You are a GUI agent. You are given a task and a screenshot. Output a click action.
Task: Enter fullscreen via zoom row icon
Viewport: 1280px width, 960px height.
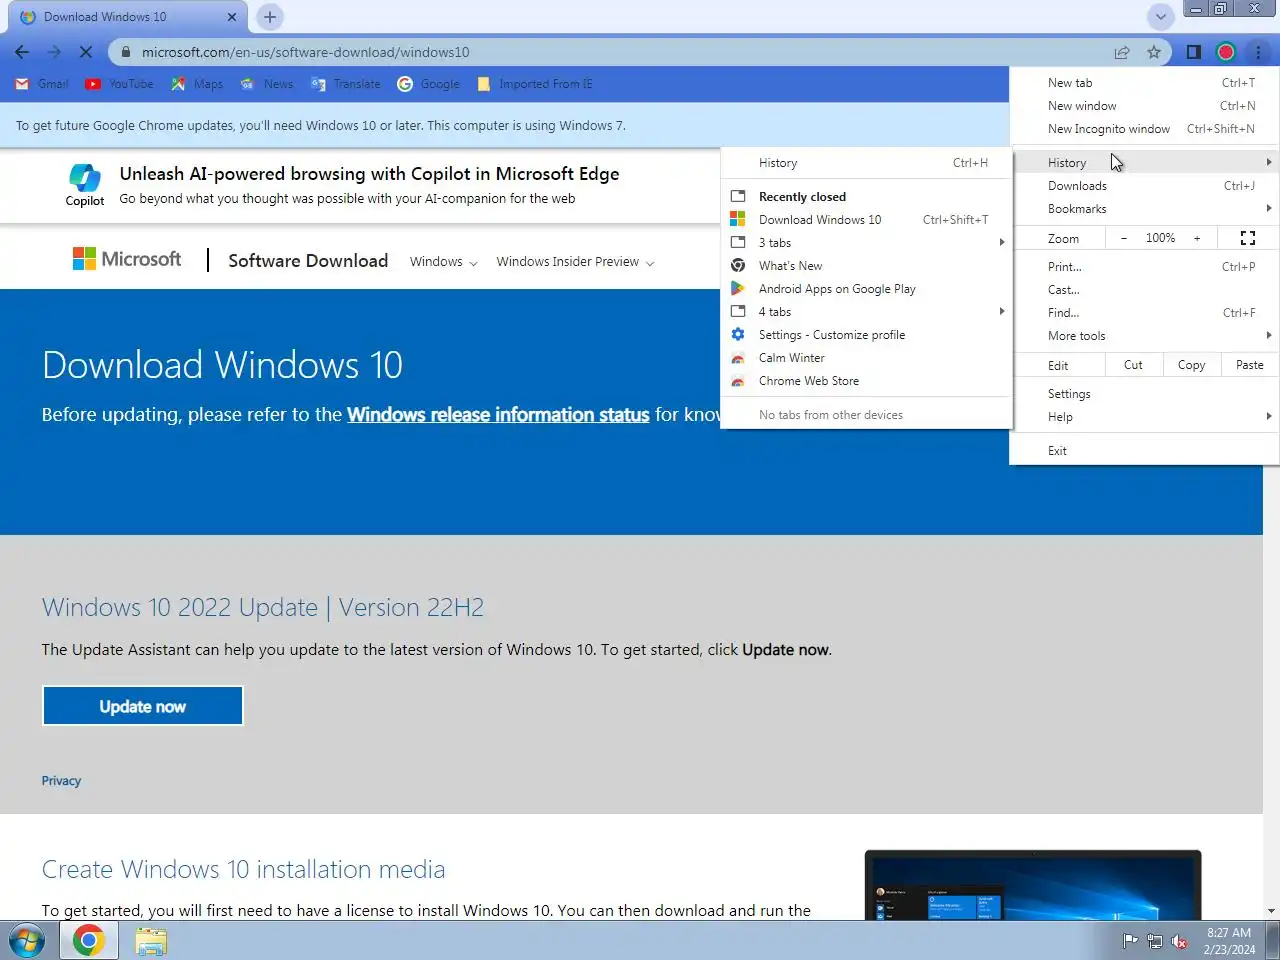click(1248, 238)
